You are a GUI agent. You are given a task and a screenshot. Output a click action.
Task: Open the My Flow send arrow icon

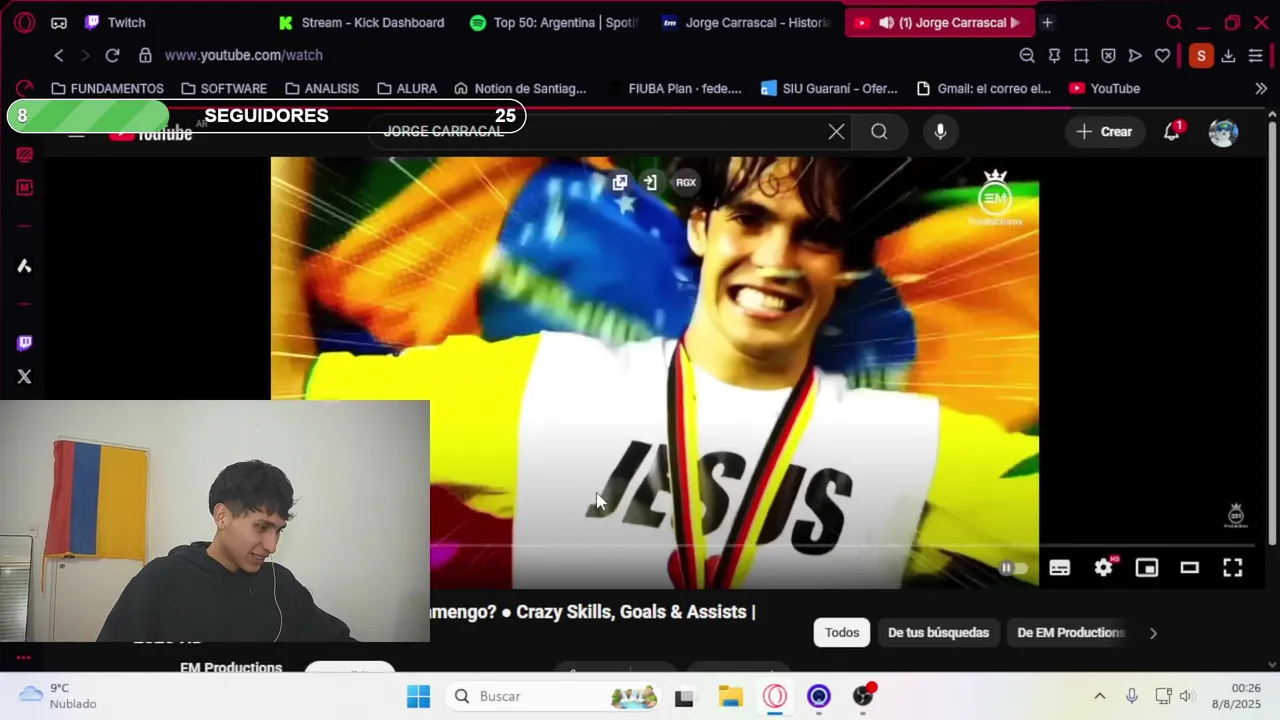point(1135,56)
